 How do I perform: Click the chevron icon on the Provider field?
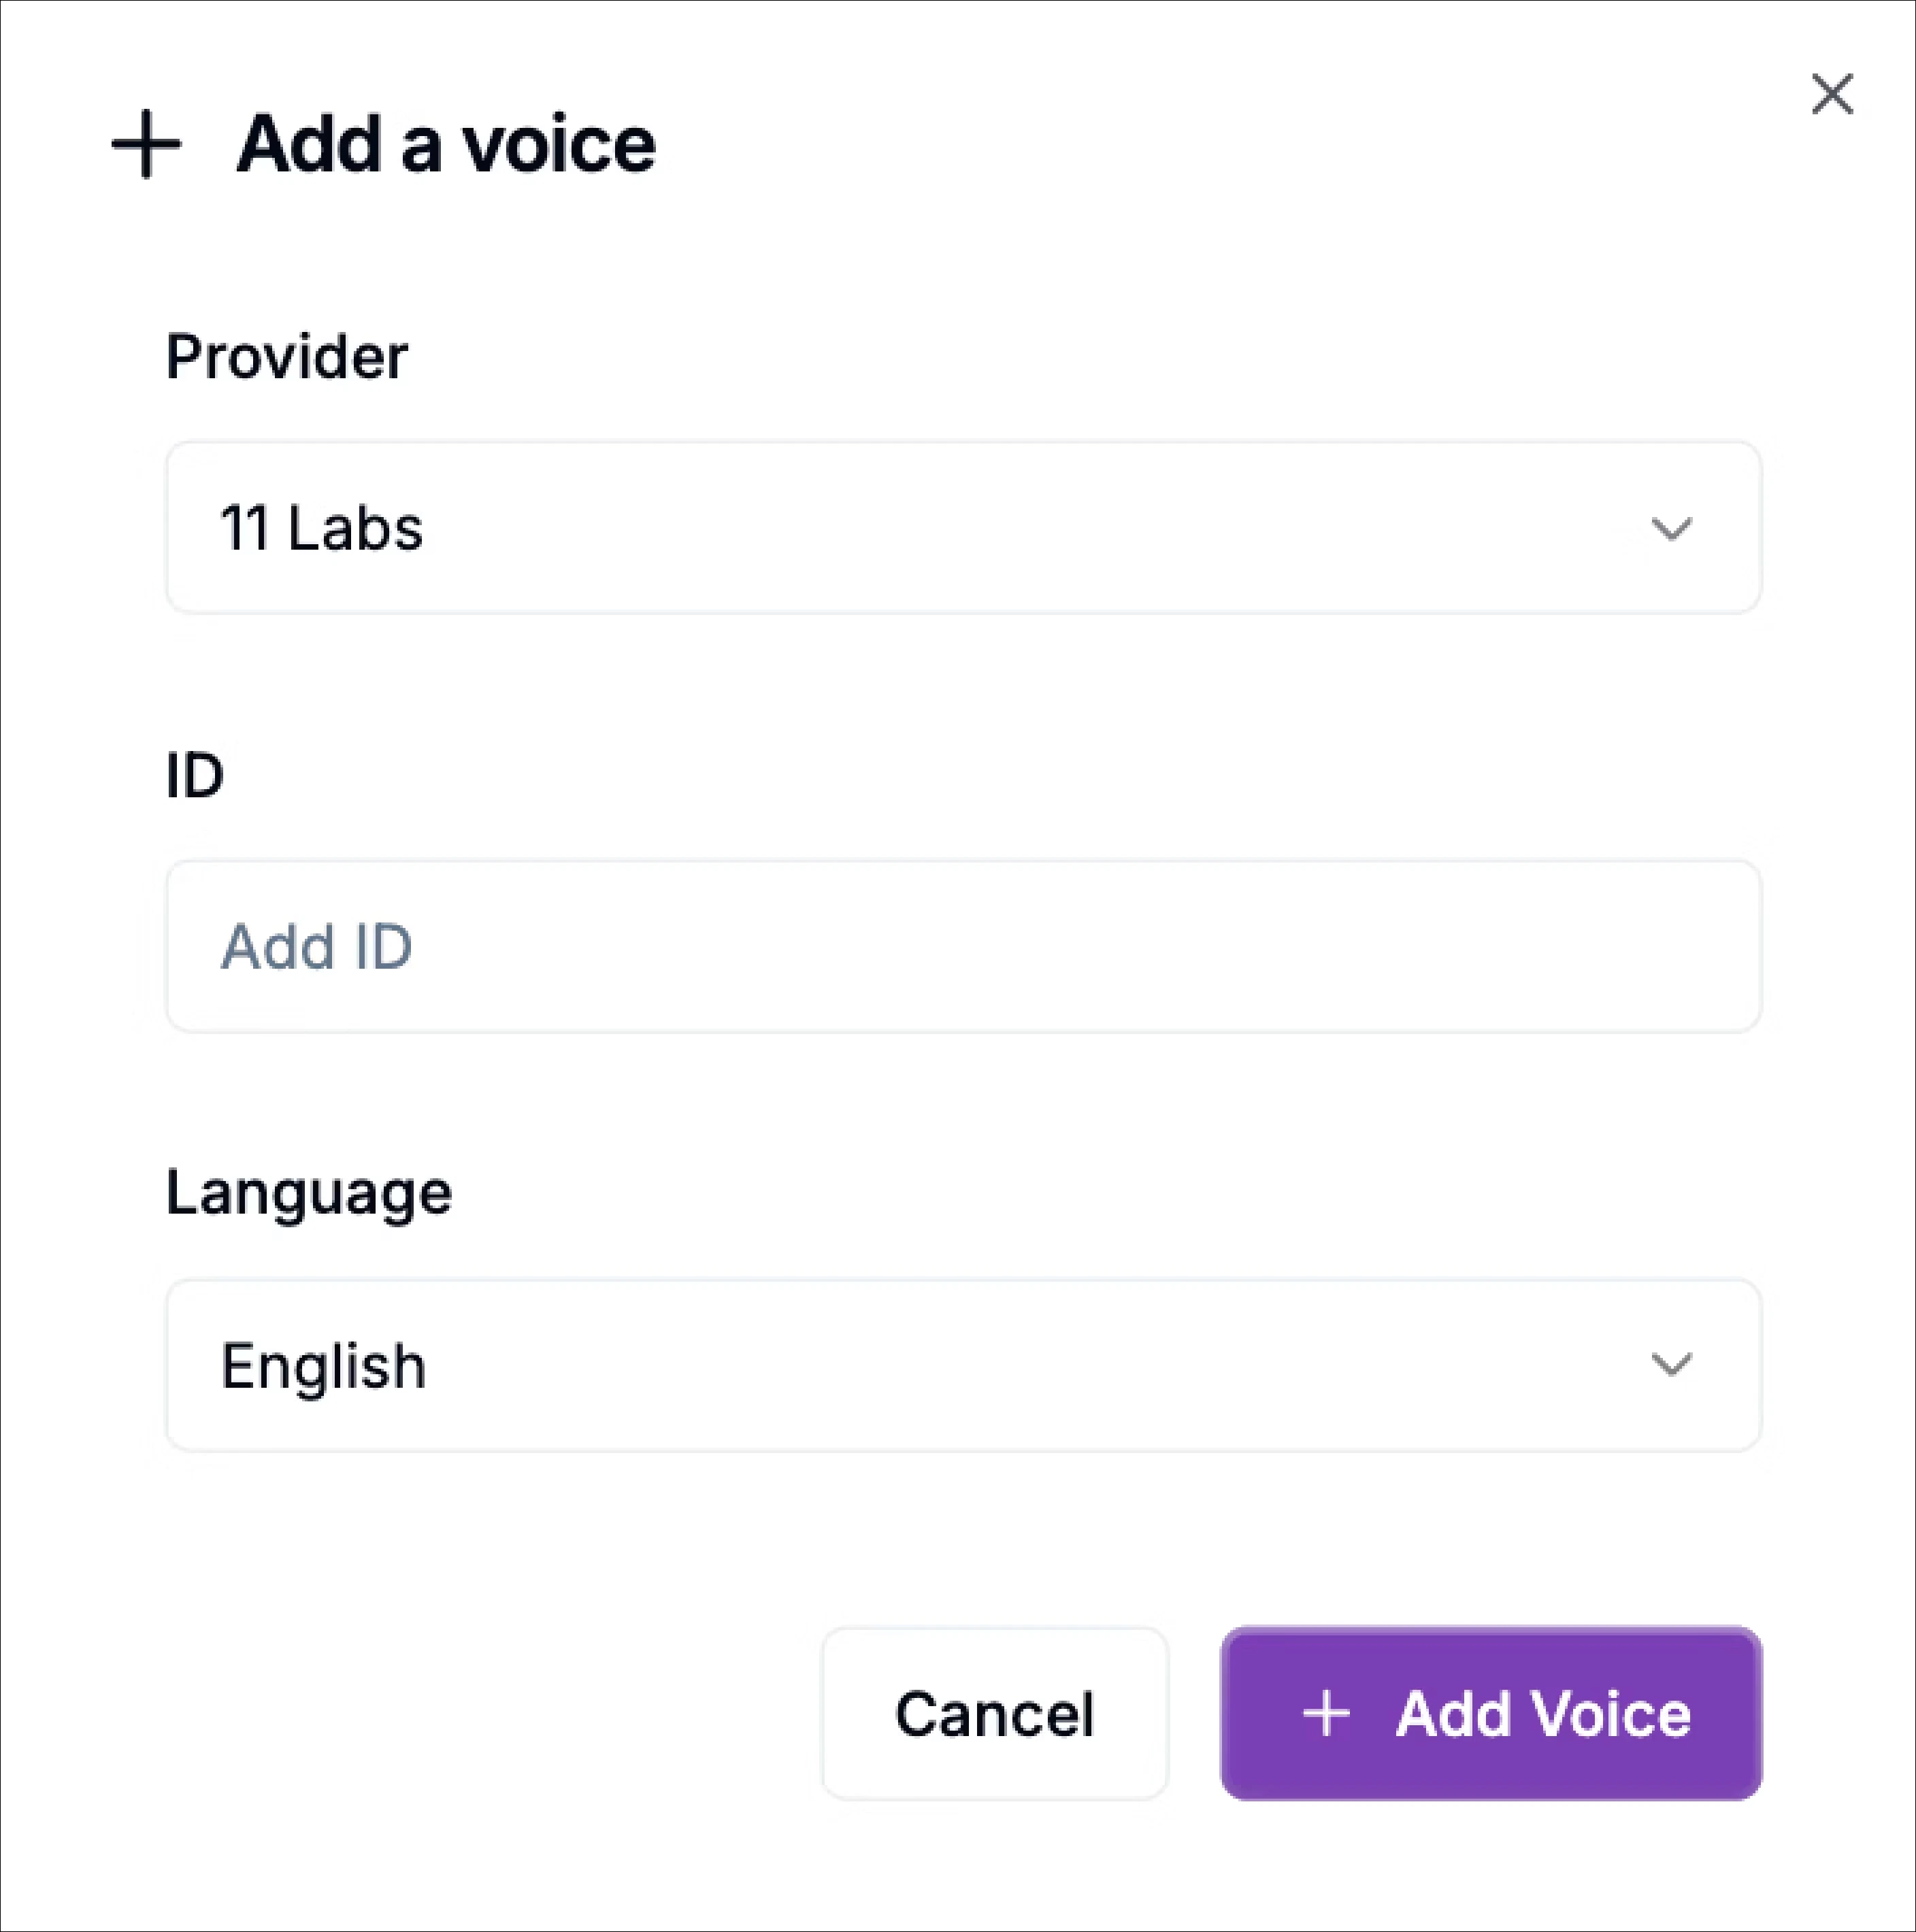[1672, 529]
